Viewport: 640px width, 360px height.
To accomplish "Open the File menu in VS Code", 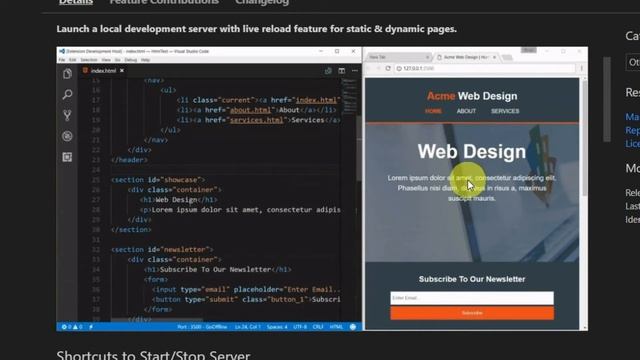I will (x=62, y=60).
